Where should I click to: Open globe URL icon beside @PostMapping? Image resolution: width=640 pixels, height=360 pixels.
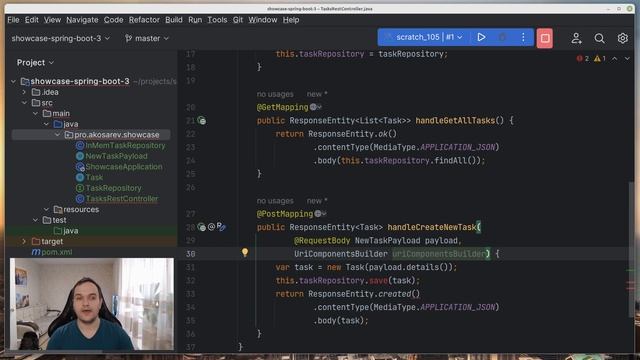point(320,213)
